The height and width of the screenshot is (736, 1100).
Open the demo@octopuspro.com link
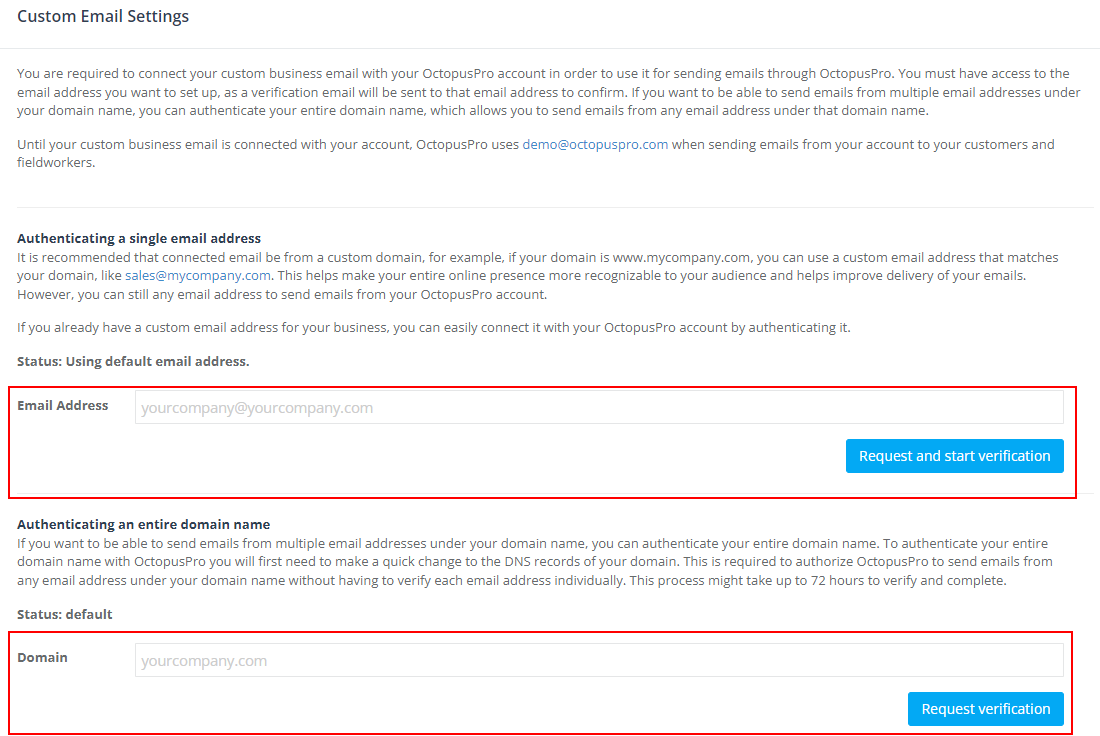point(595,144)
